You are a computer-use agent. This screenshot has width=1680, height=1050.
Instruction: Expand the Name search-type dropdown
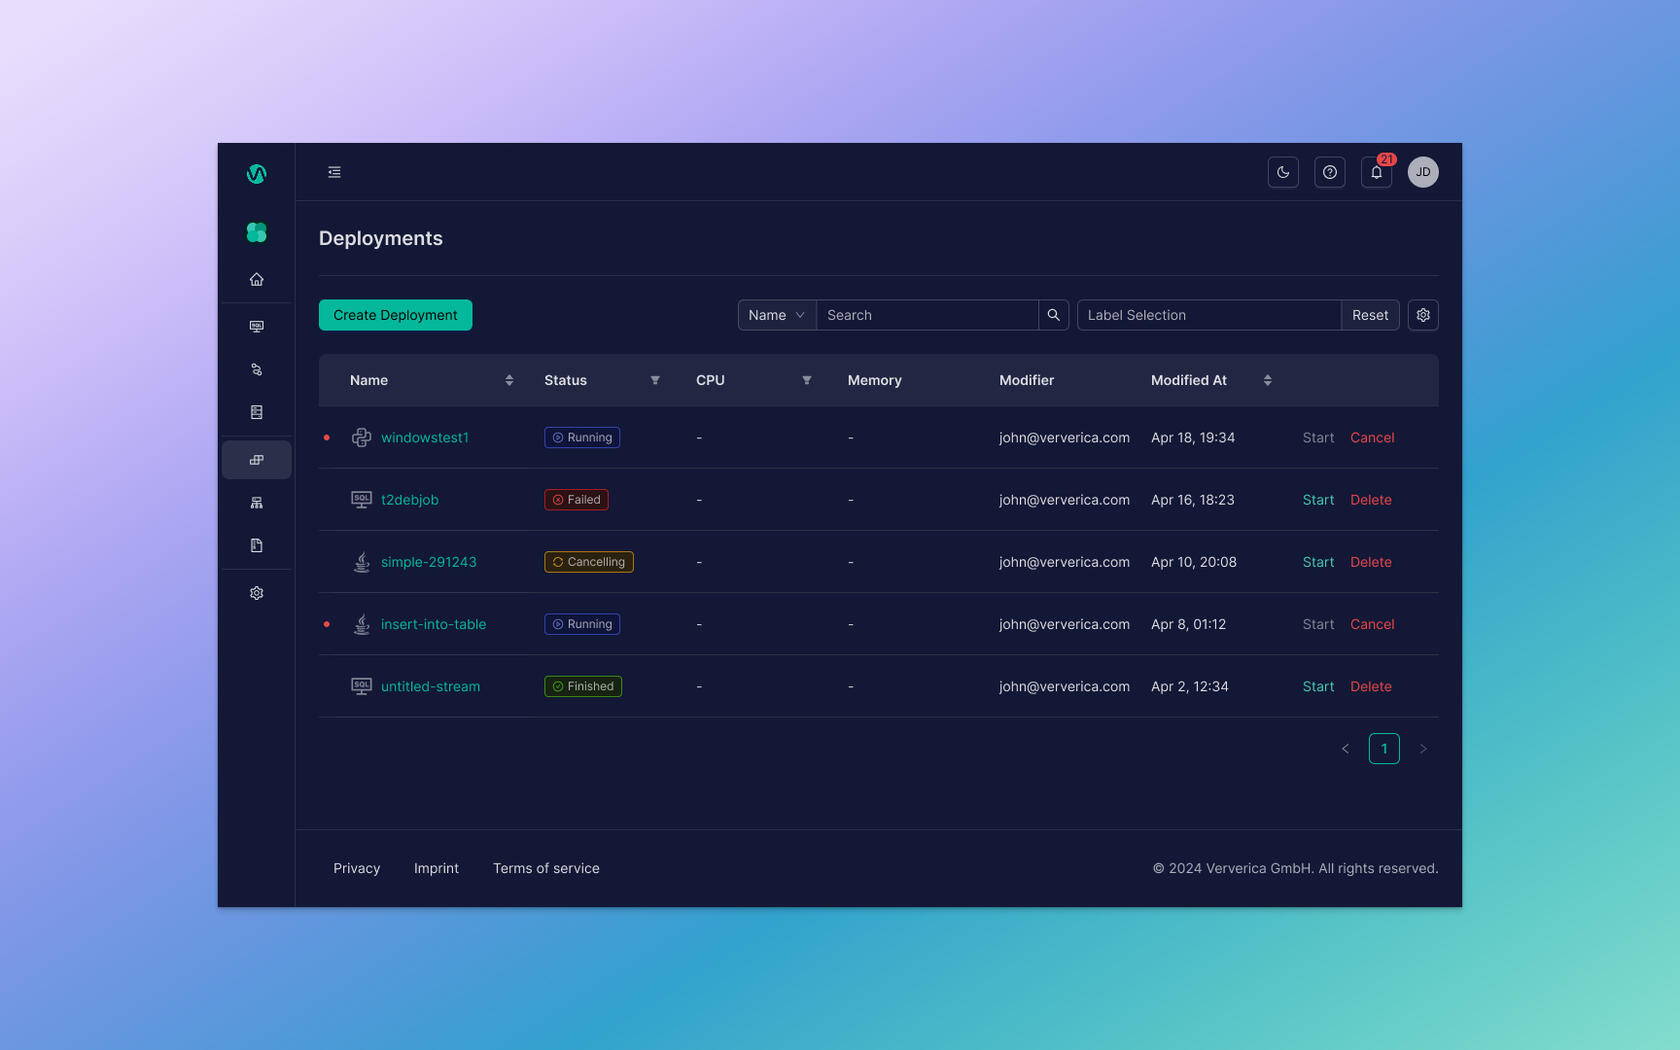[776, 315]
